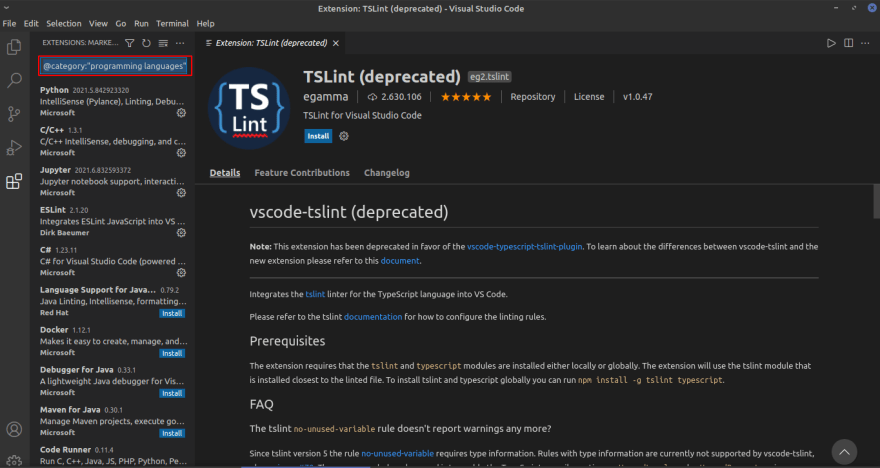Open the License link

pyautogui.click(x=589, y=97)
